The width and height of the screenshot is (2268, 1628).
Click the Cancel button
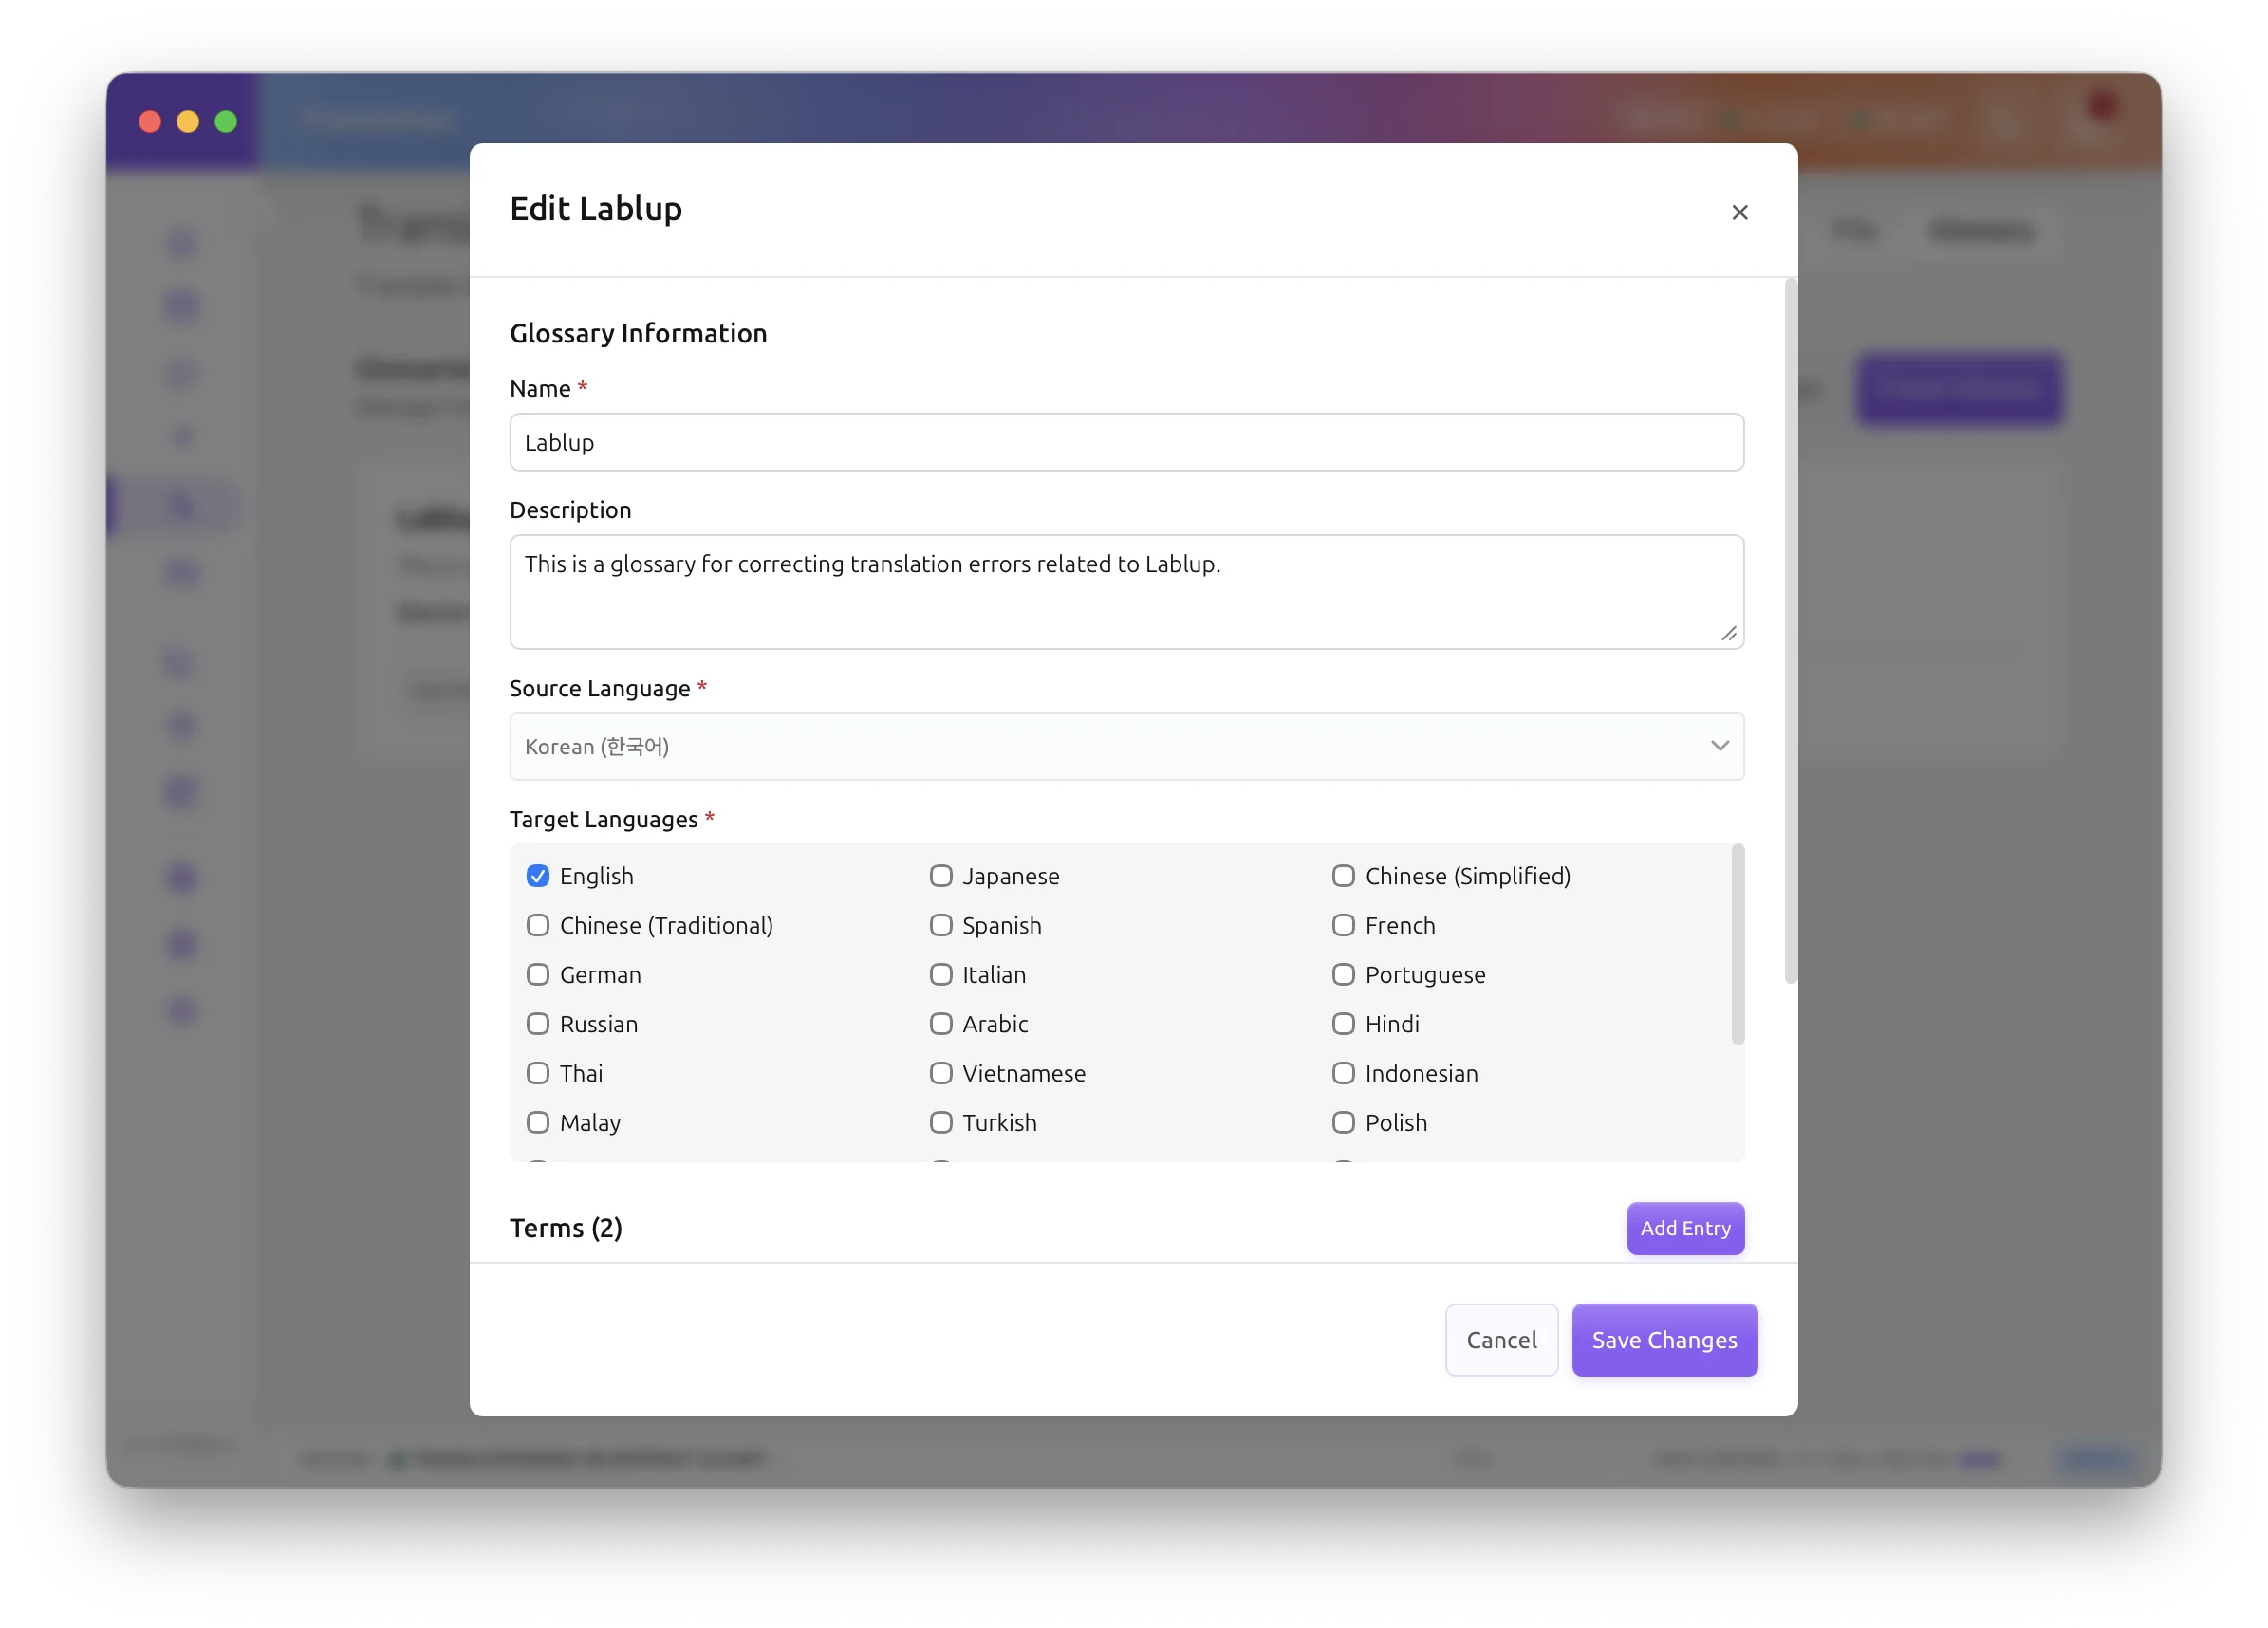pos(1501,1339)
